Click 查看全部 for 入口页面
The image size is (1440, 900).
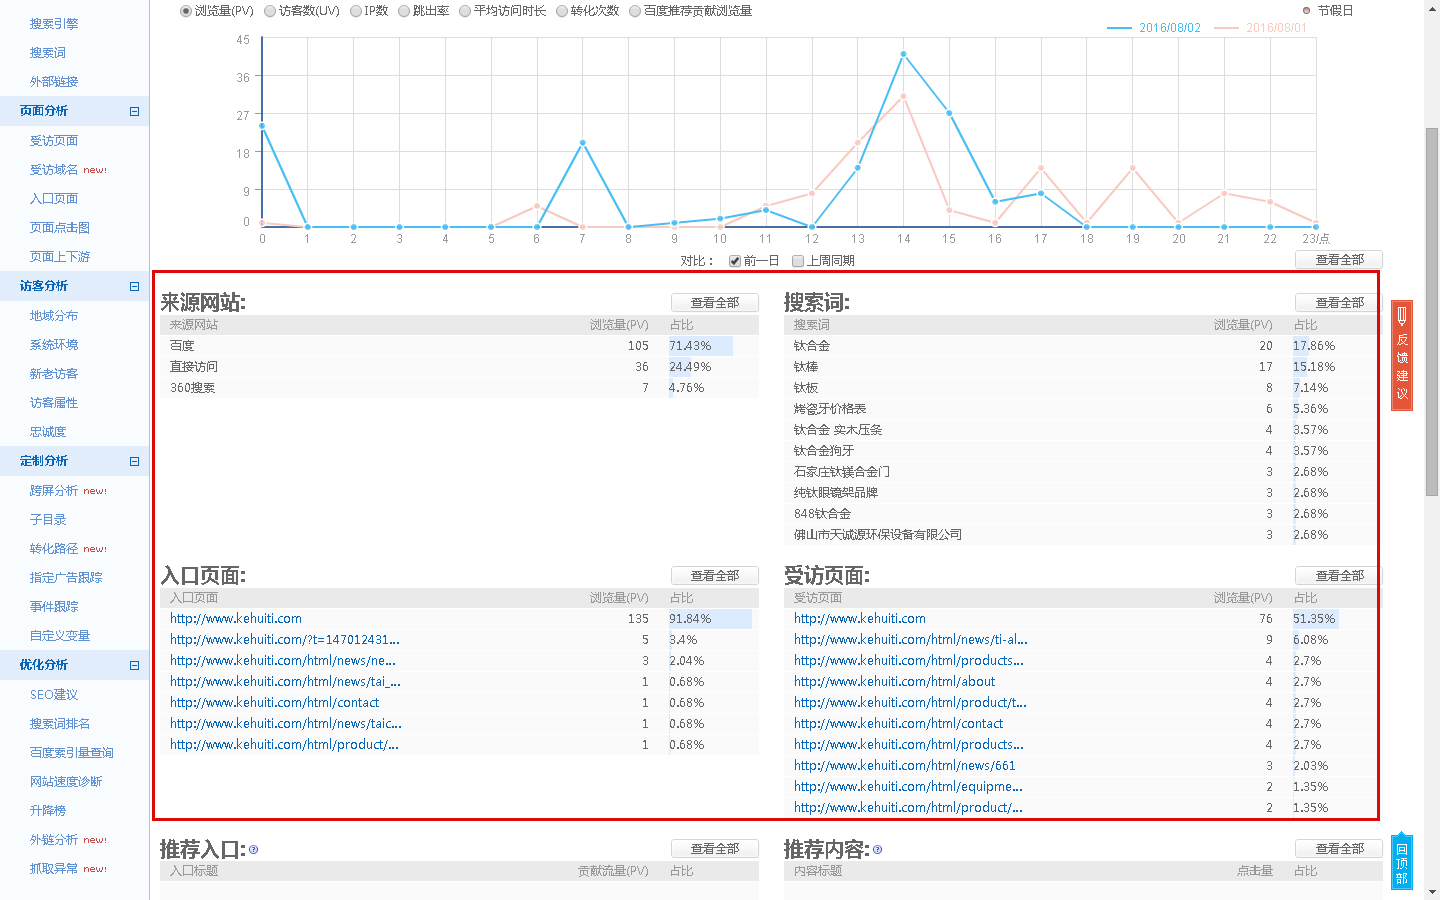point(715,576)
